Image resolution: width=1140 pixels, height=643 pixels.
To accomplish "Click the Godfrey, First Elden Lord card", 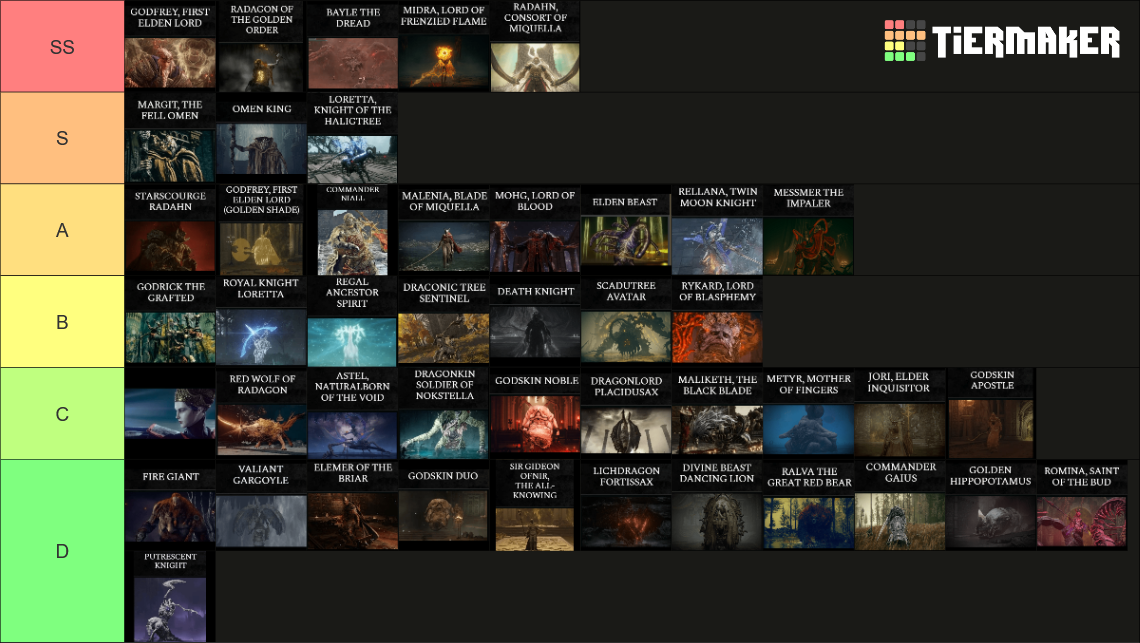I will click(170, 46).
